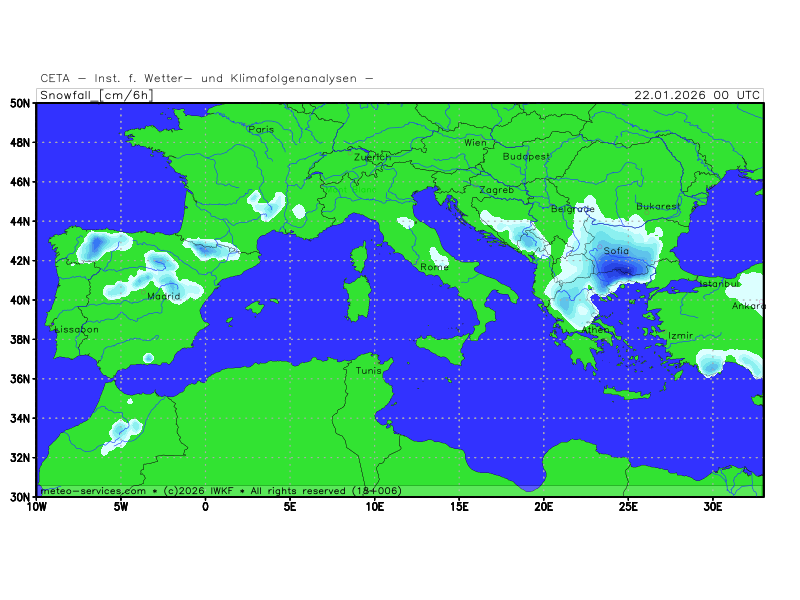Click the Zagreb city label
The image size is (800, 600).
point(496,190)
